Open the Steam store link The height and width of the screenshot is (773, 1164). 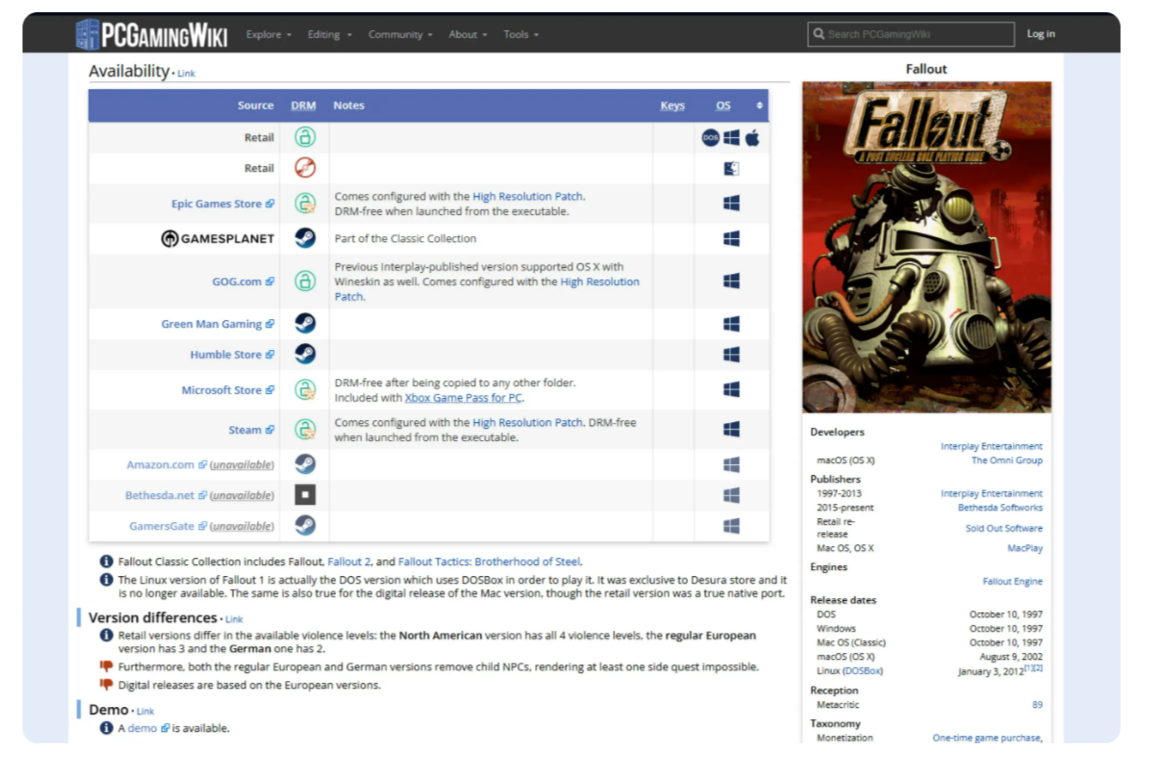click(251, 429)
